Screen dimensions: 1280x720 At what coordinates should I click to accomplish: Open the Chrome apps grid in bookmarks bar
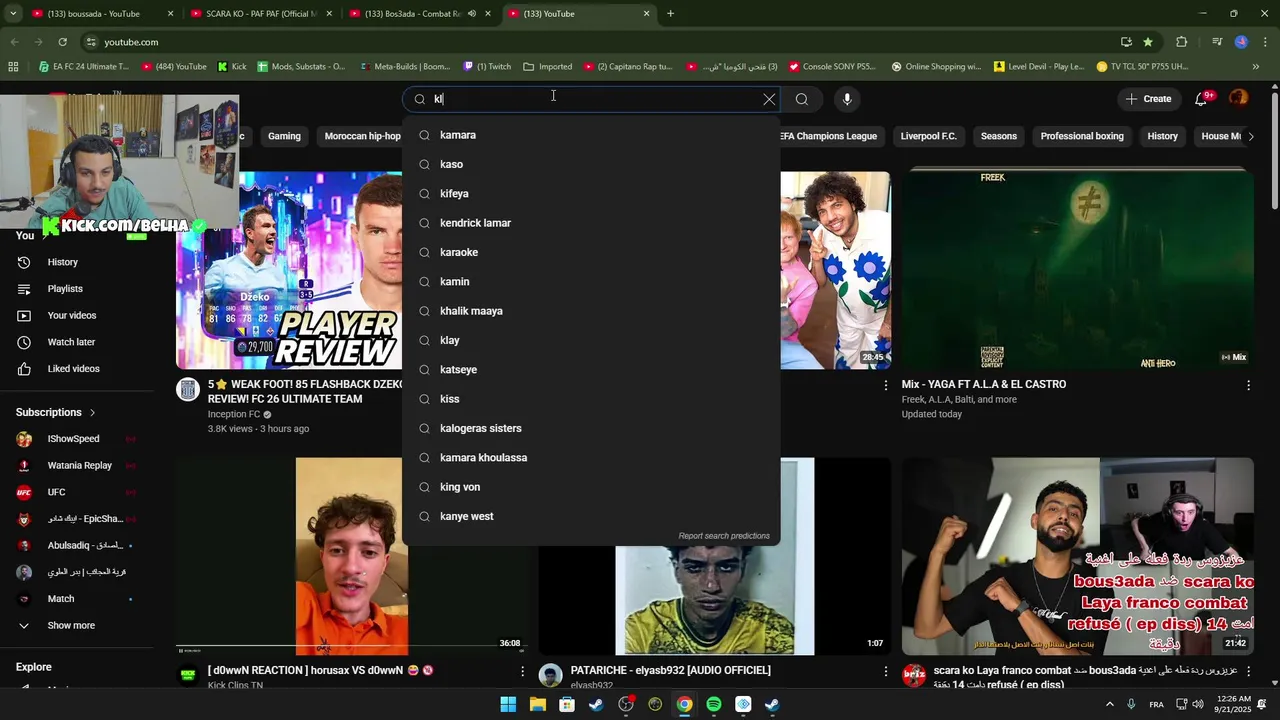coord(13,67)
